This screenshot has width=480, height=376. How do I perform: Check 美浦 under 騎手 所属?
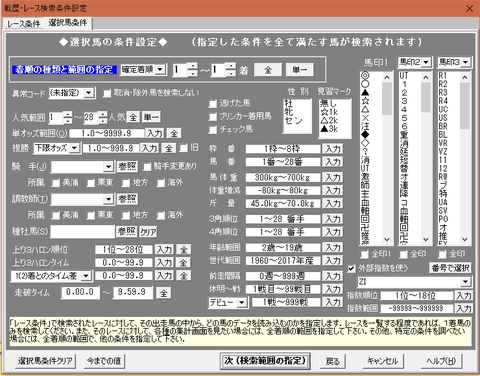(56, 183)
